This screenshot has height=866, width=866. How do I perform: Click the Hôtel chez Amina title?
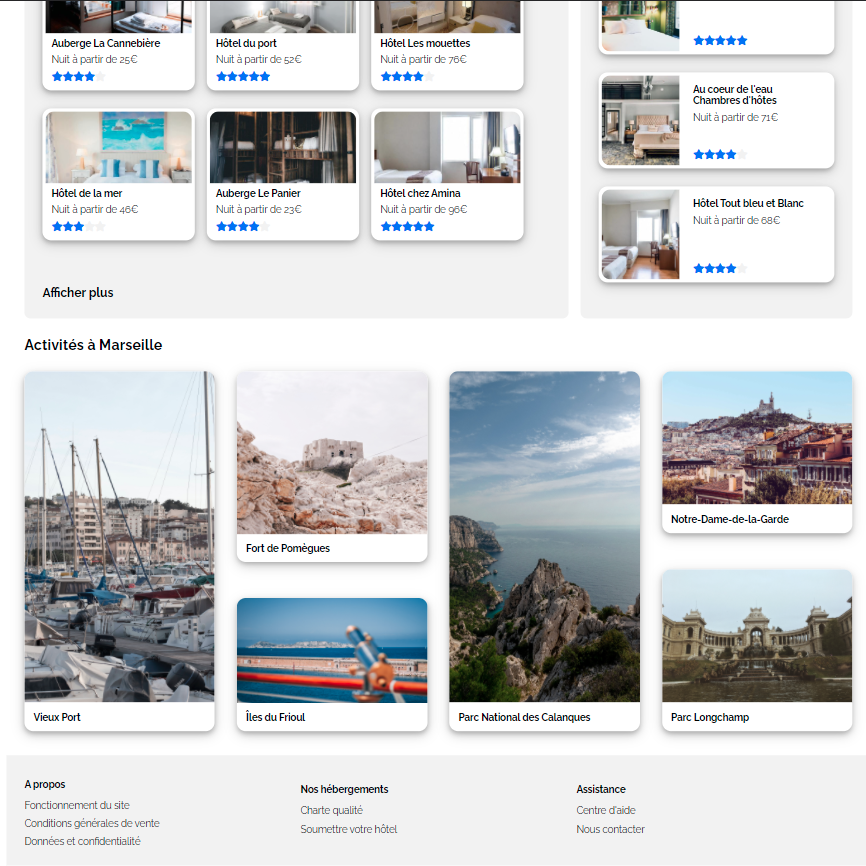tap(420, 193)
